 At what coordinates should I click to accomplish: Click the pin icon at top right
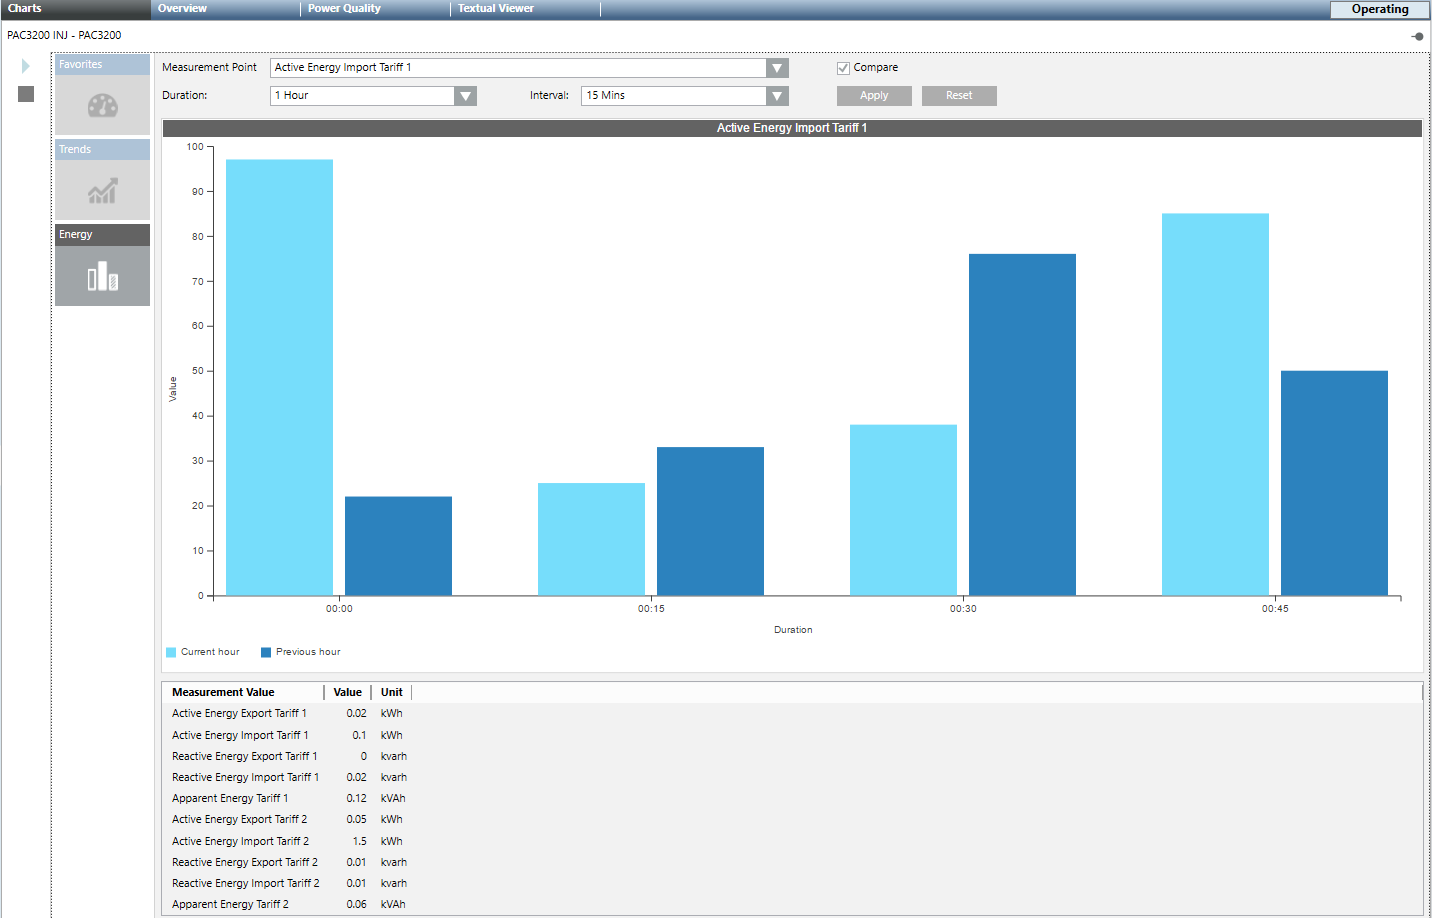pyautogui.click(x=1417, y=36)
